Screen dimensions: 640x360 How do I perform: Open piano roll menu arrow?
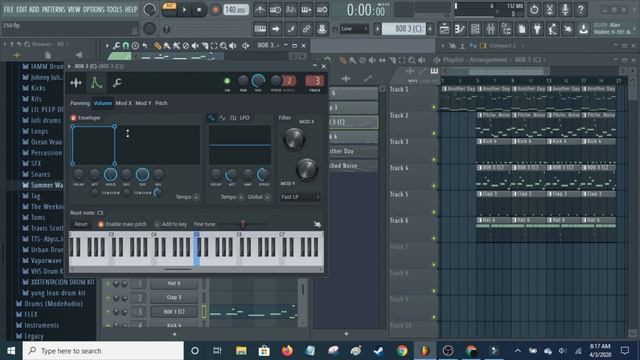107,46
